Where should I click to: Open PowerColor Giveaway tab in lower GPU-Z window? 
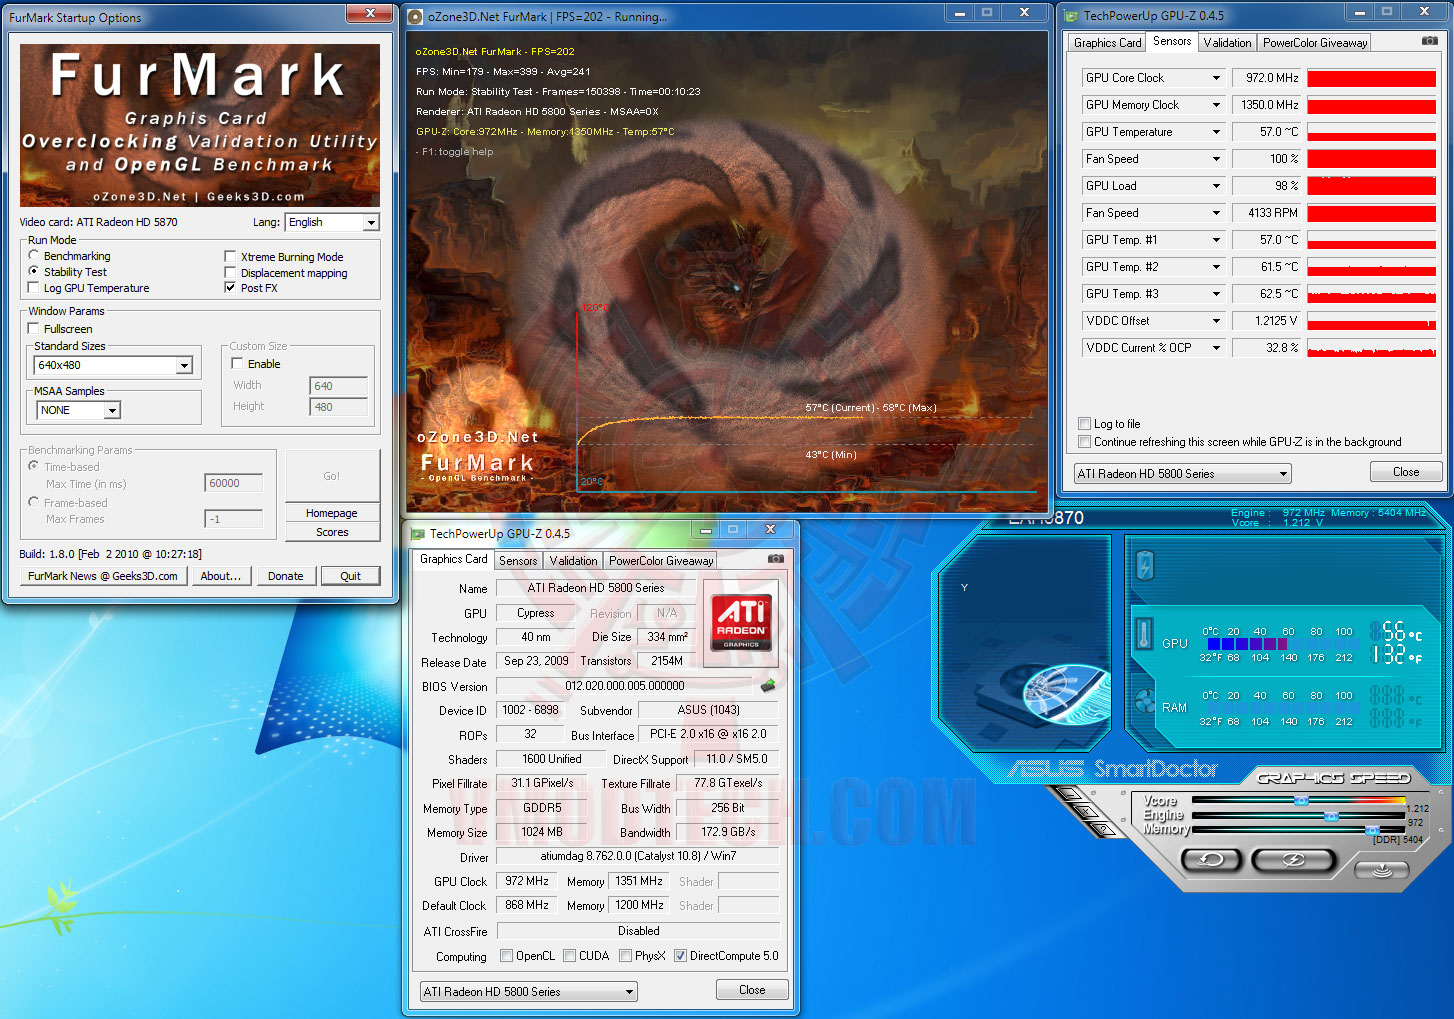[661, 561]
